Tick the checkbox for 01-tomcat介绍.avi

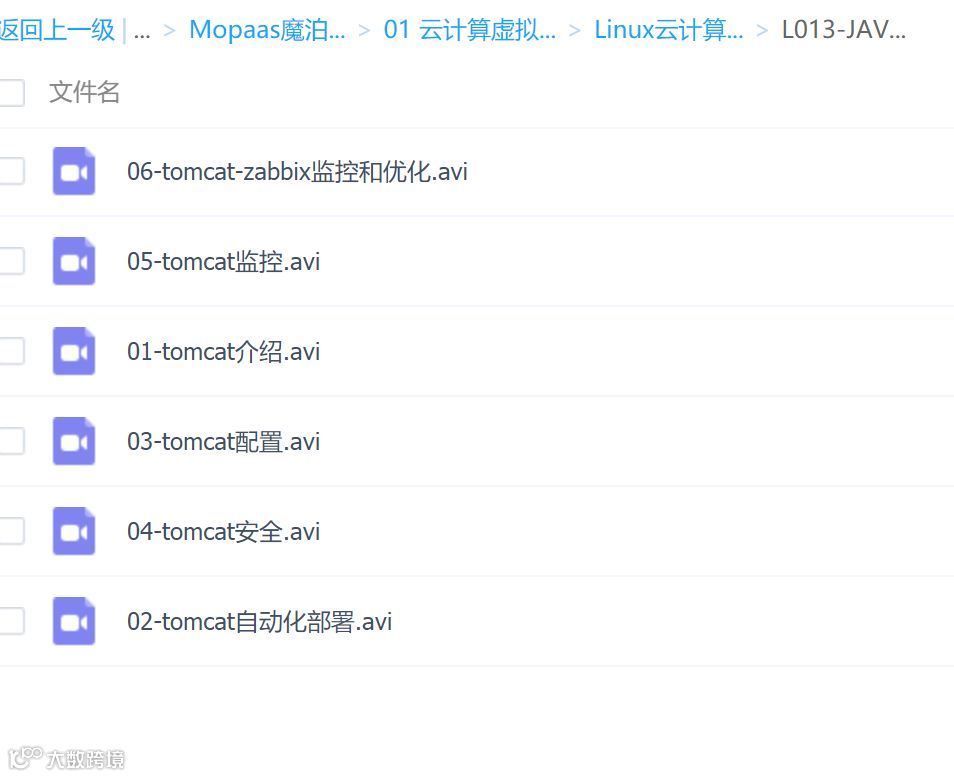[12, 351]
